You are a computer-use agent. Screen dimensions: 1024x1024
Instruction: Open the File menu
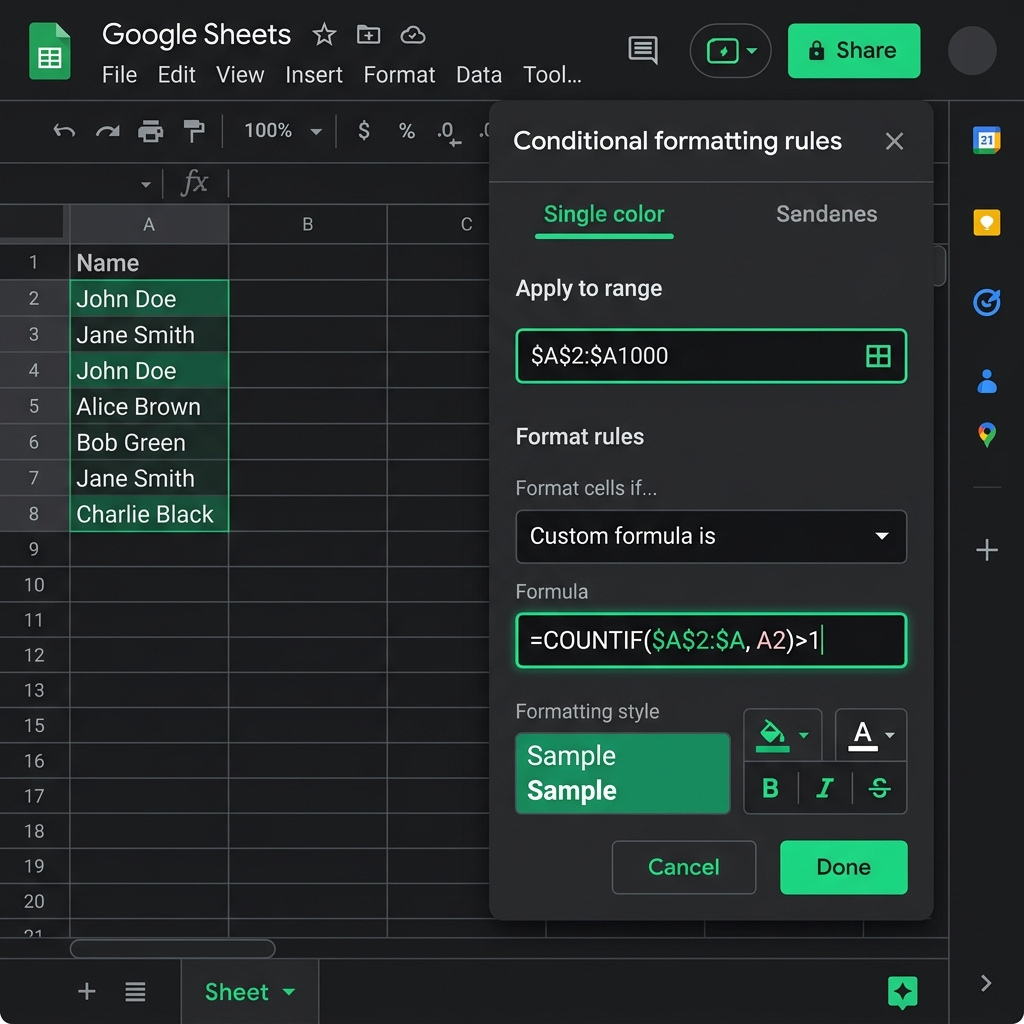[120, 75]
